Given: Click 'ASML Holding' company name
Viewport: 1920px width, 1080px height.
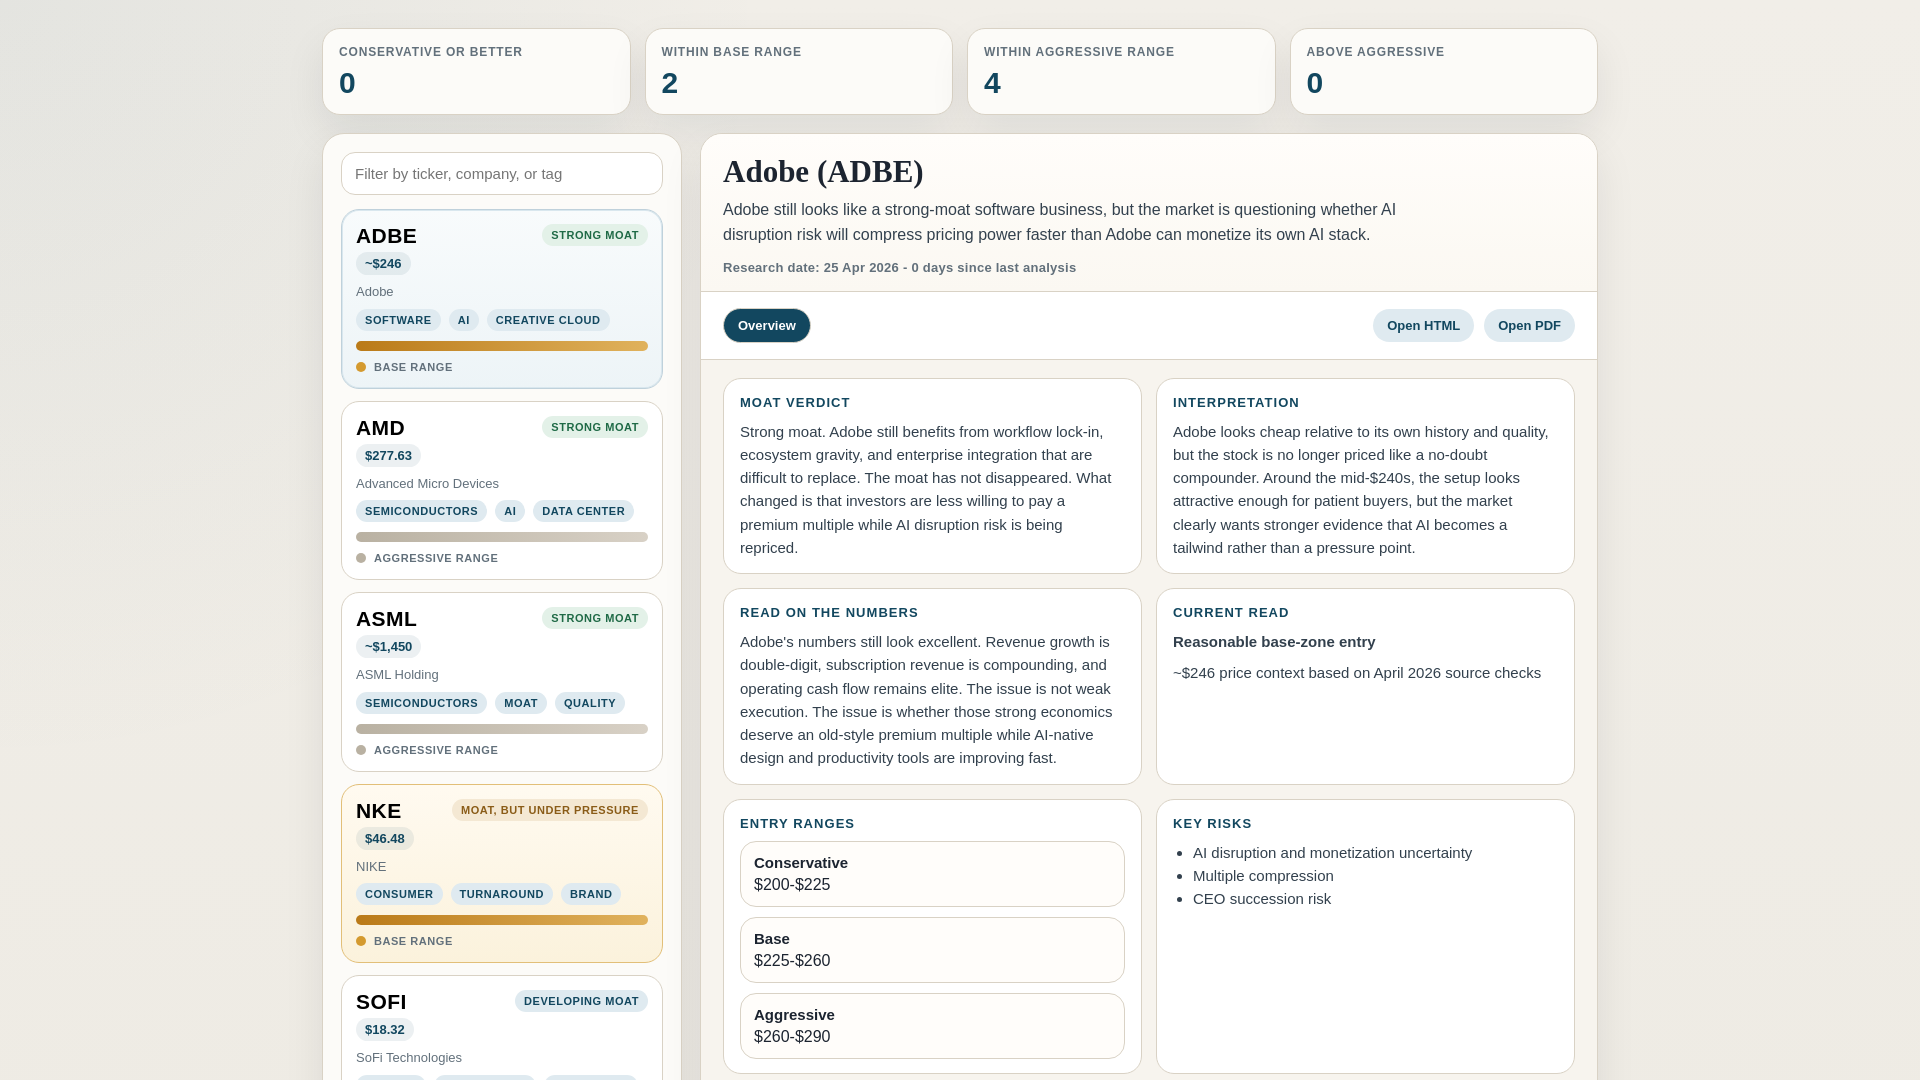Looking at the screenshot, I should [x=397, y=675].
